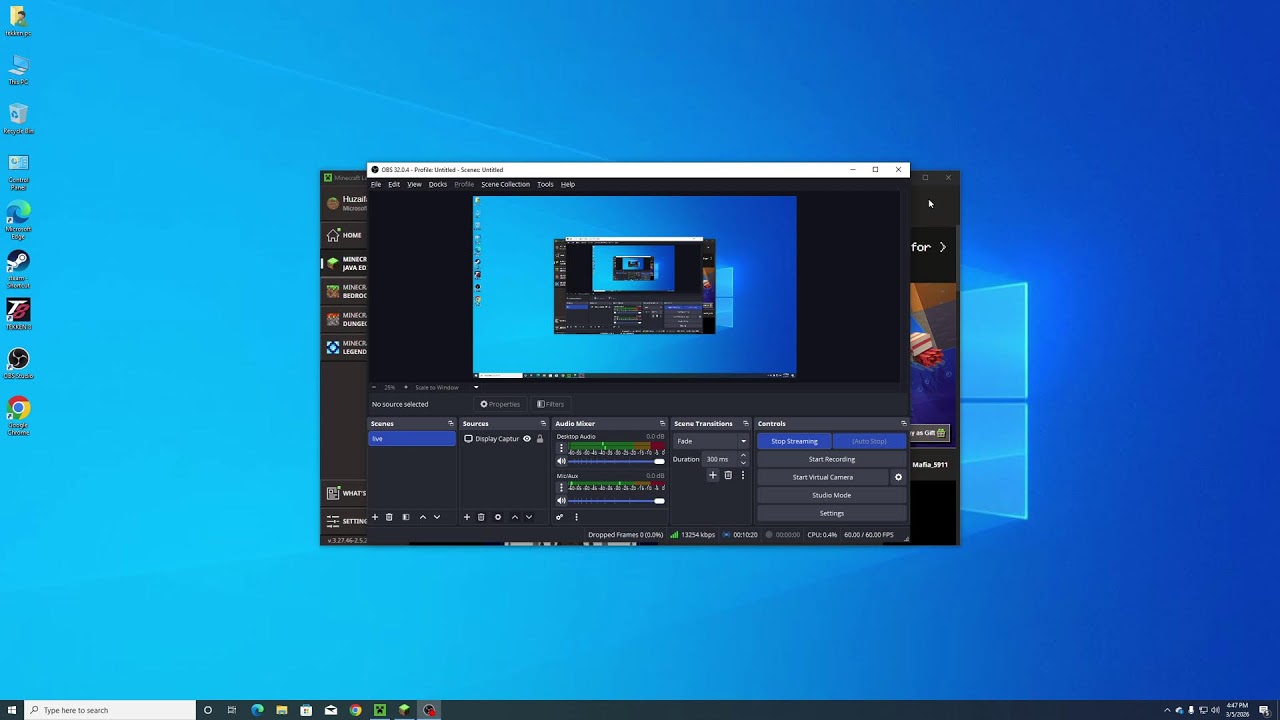Screen dimensions: 1280x720
Task: Open the Scene Collection menu
Action: point(505,184)
